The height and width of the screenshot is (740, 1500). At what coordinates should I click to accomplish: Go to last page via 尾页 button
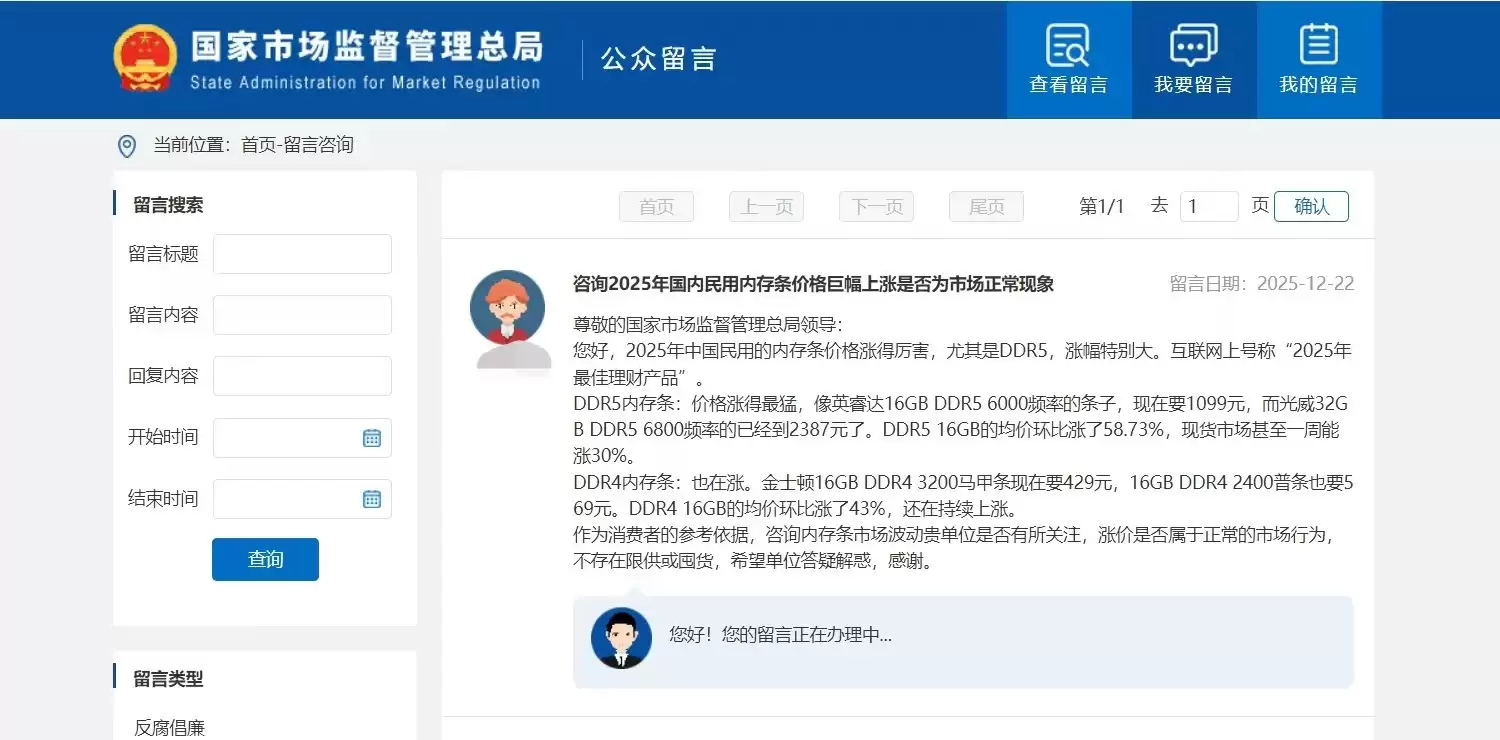[986, 206]
